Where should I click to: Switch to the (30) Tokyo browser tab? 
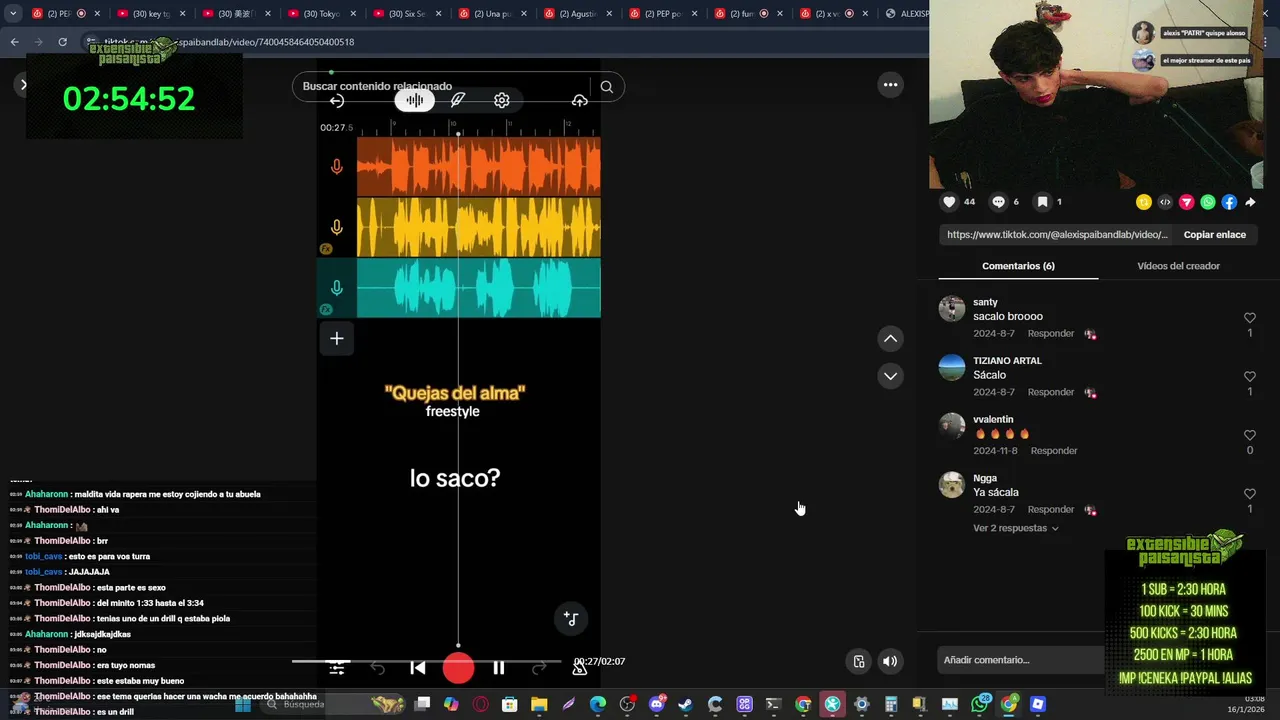point(322,14)
